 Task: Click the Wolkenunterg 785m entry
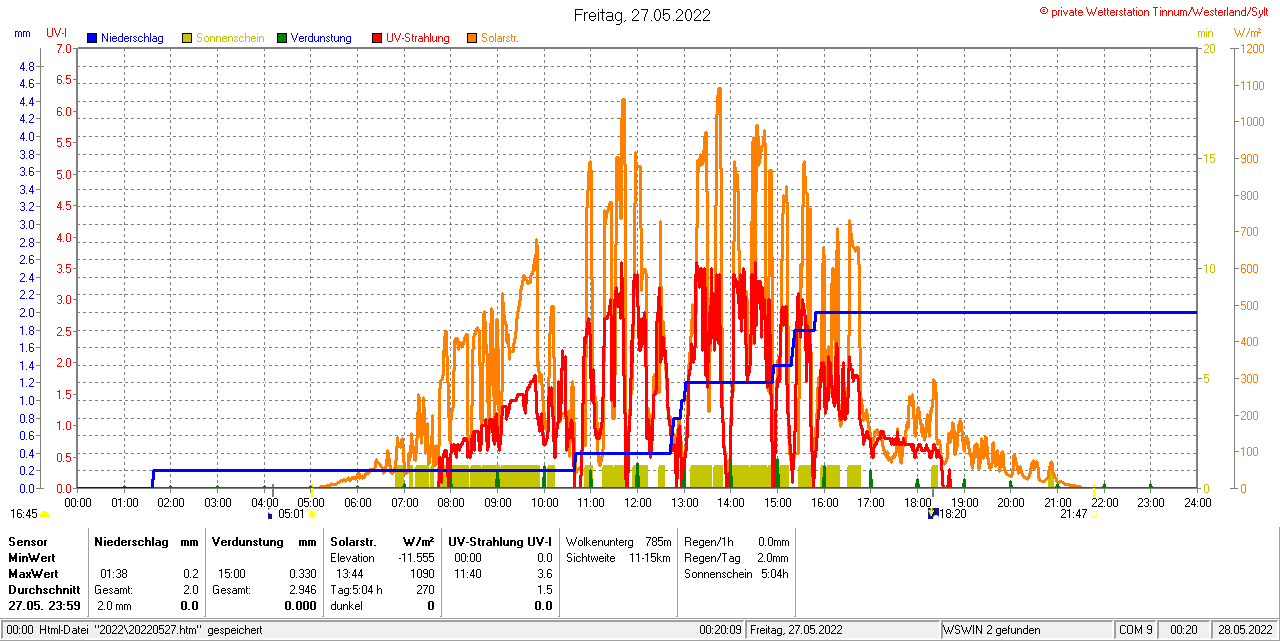click(x=618, y=541)
